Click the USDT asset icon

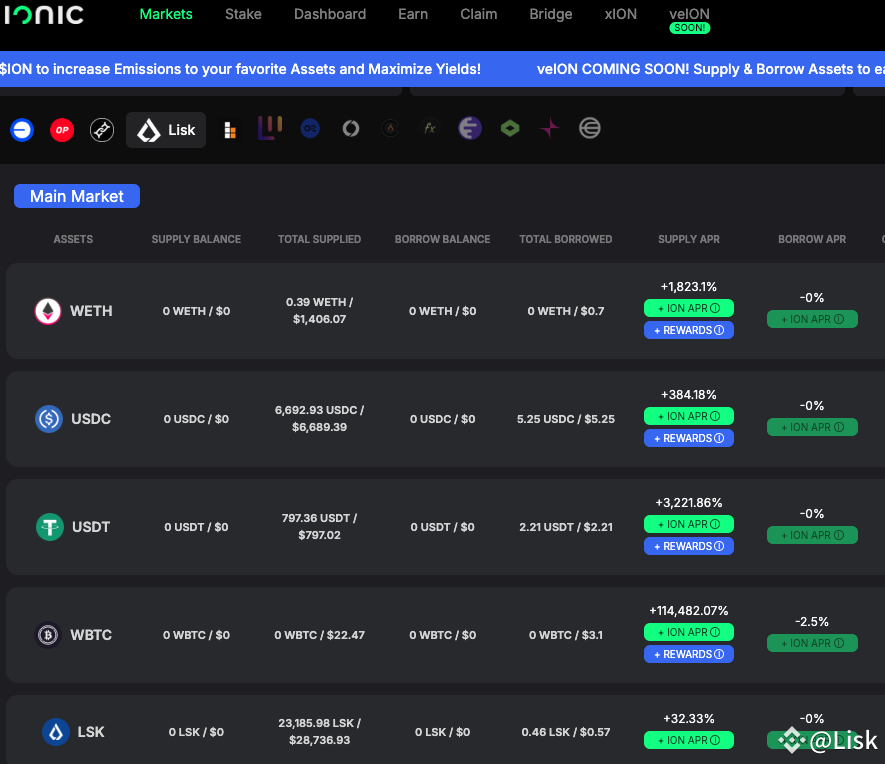coord(47,527)
